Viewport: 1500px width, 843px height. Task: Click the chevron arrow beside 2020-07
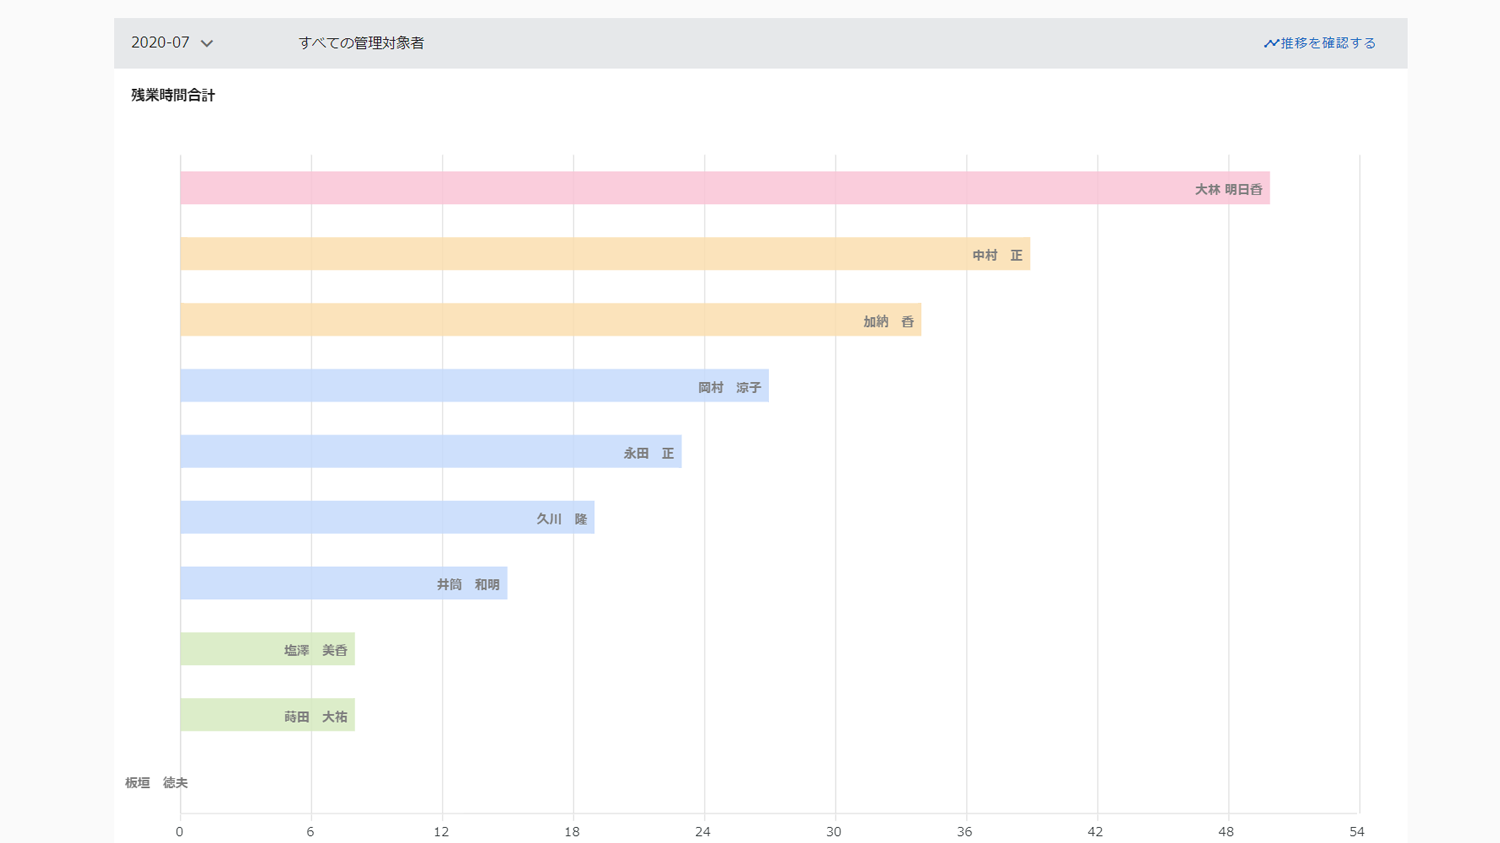[207, 44]
